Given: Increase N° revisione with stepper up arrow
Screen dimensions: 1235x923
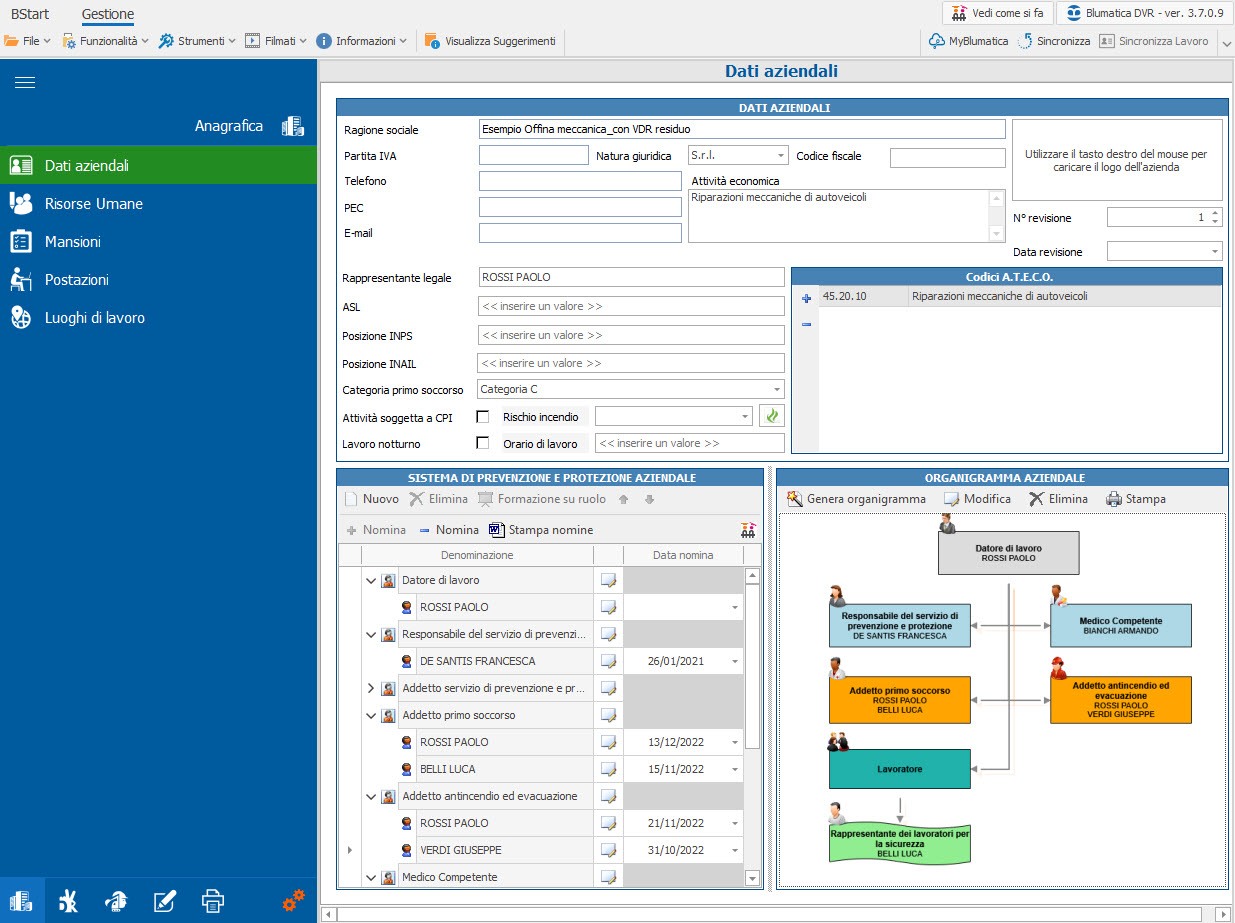Looking at the screenshot, I should 1215,212.
